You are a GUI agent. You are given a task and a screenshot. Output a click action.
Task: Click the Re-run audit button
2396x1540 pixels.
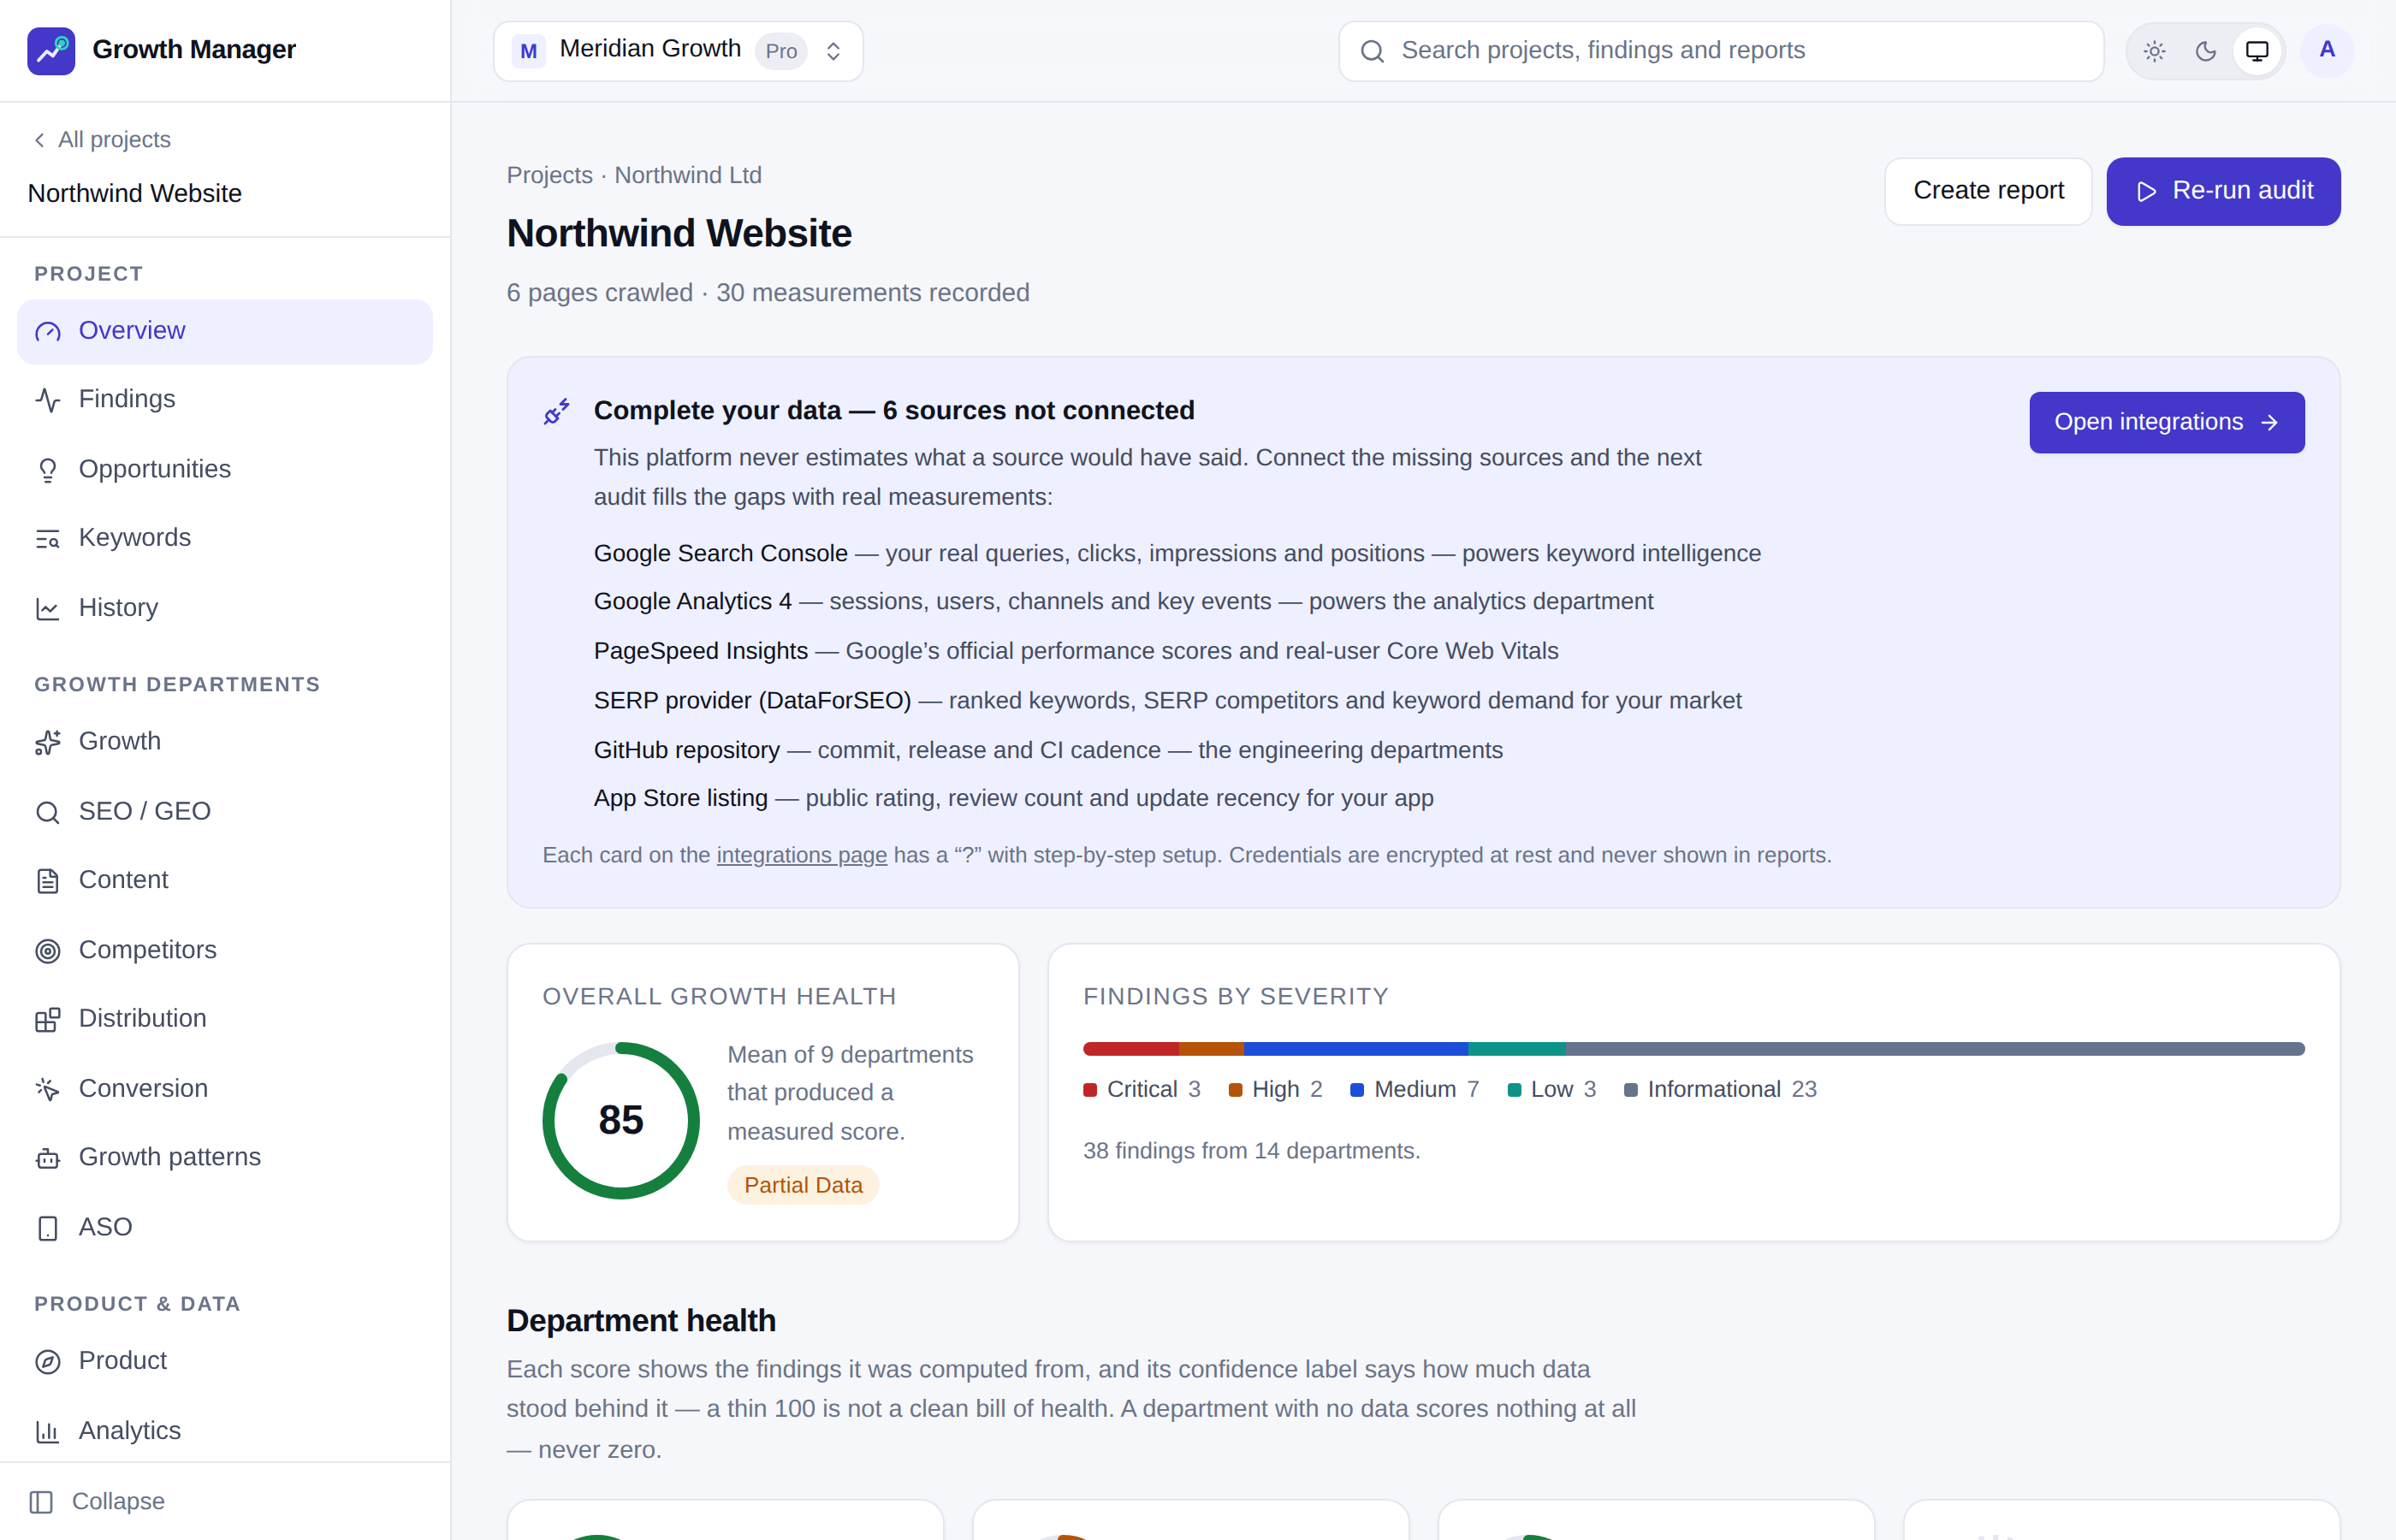click(x=2223, y=191)
